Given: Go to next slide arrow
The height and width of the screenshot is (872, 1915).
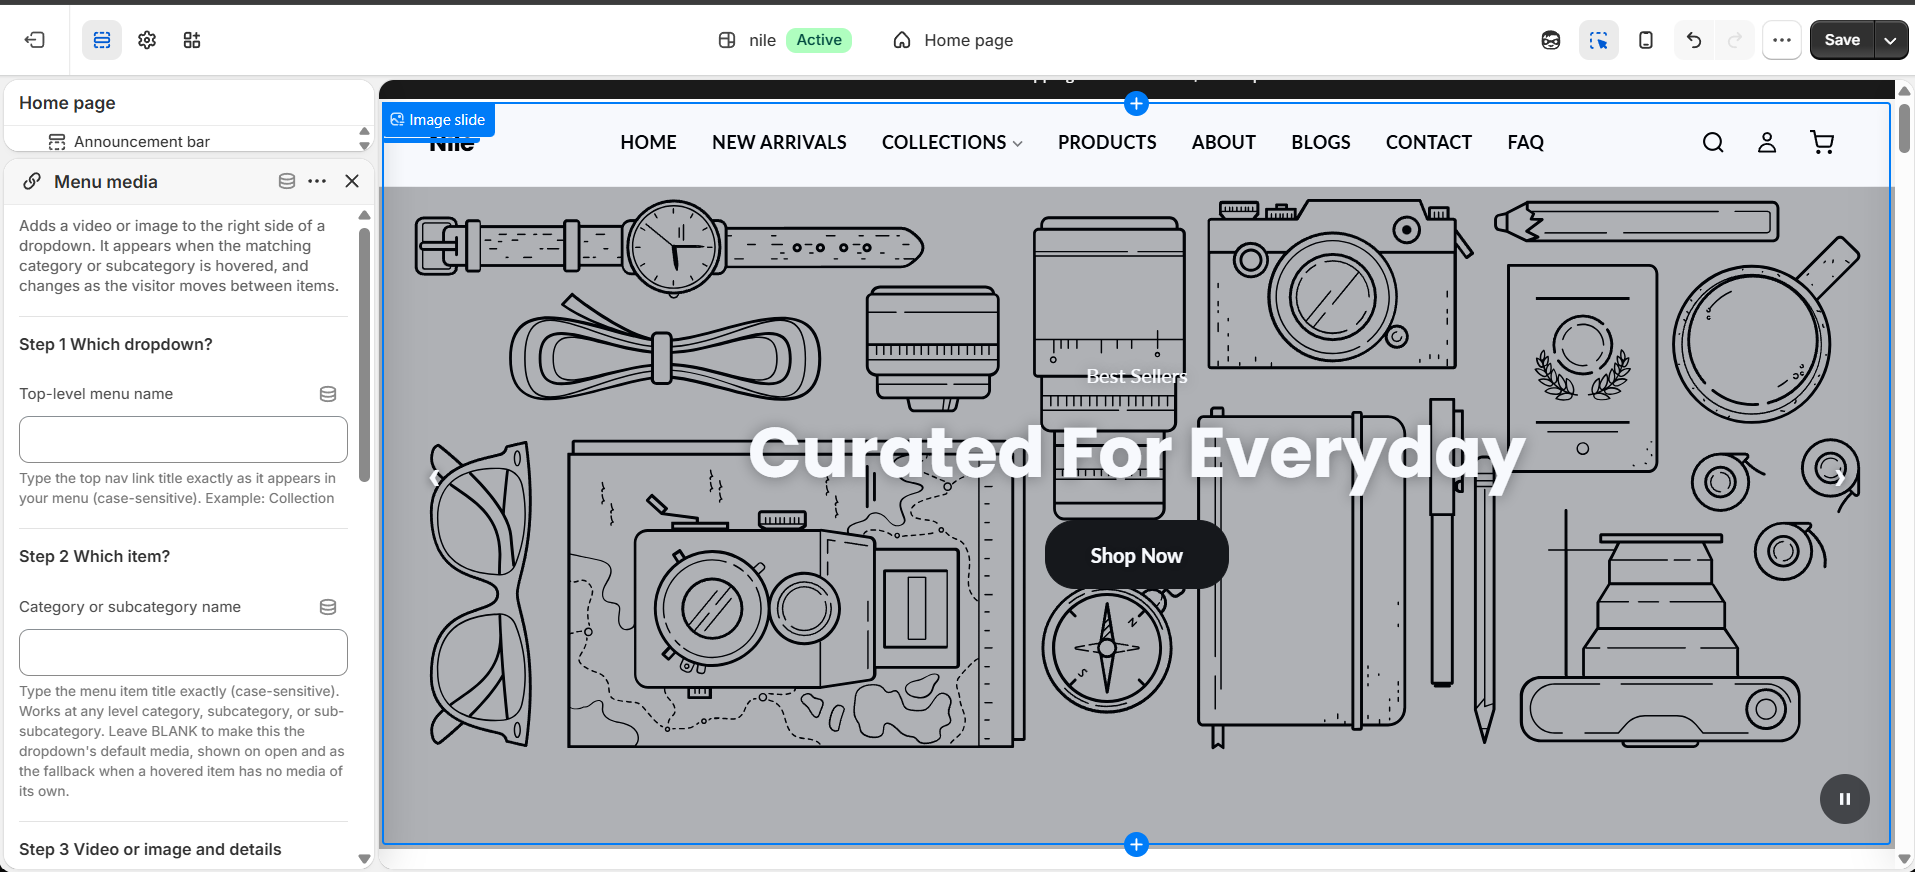Looking at the screenshot, I should click(x=1840, y=477).
